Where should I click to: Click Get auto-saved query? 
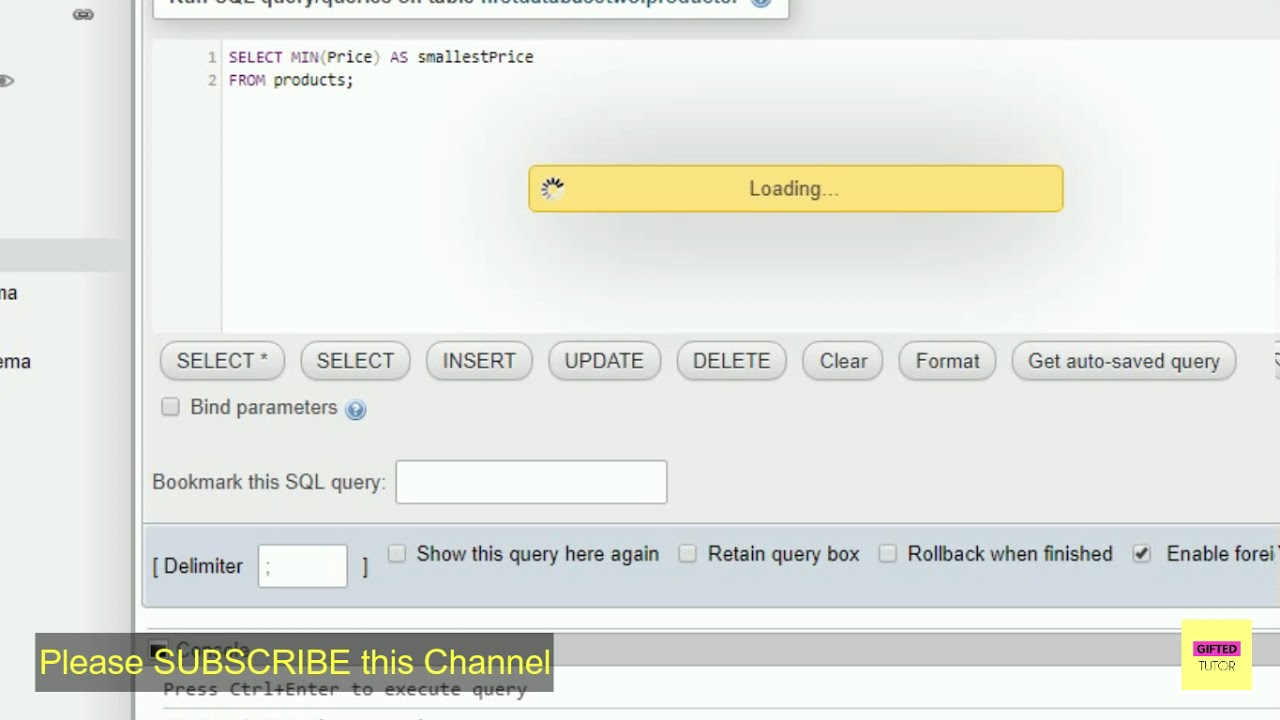1124,361
